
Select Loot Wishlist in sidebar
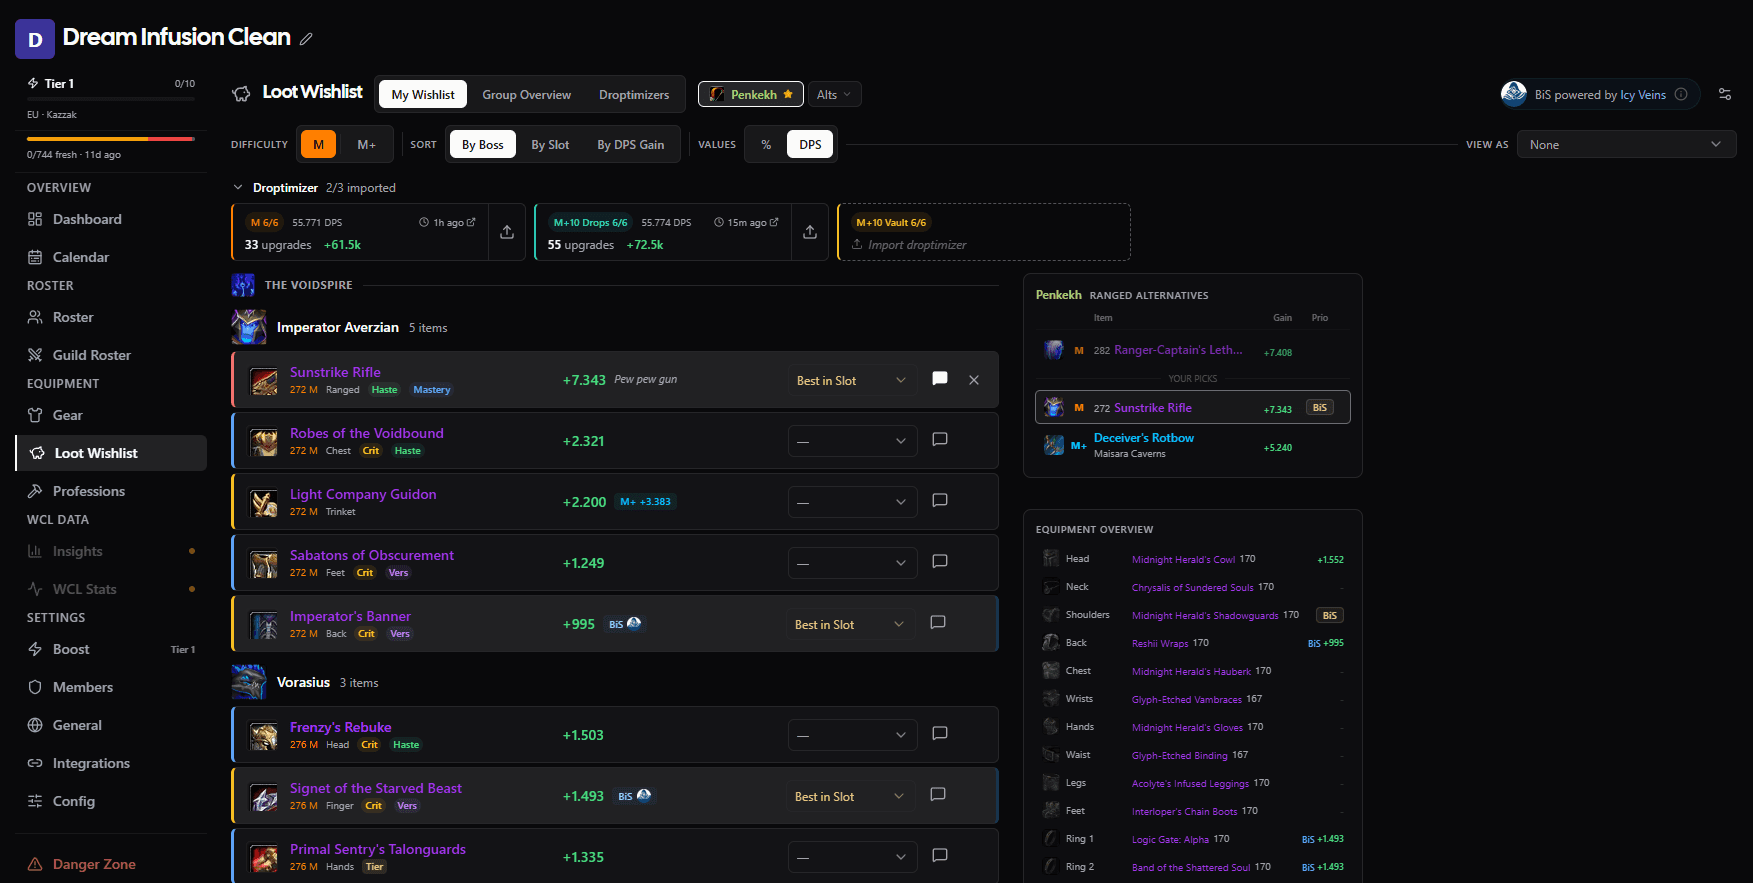(x=111, y=453)
